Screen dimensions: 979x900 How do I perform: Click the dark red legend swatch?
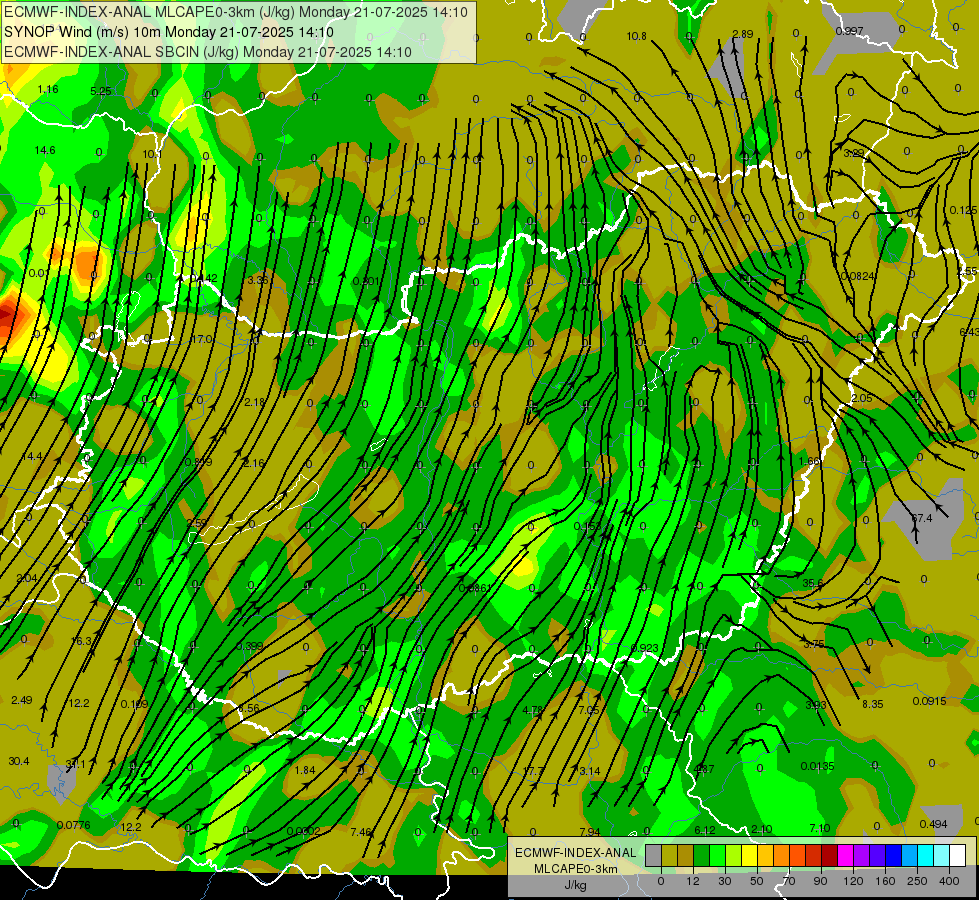[x=829, y=855]
